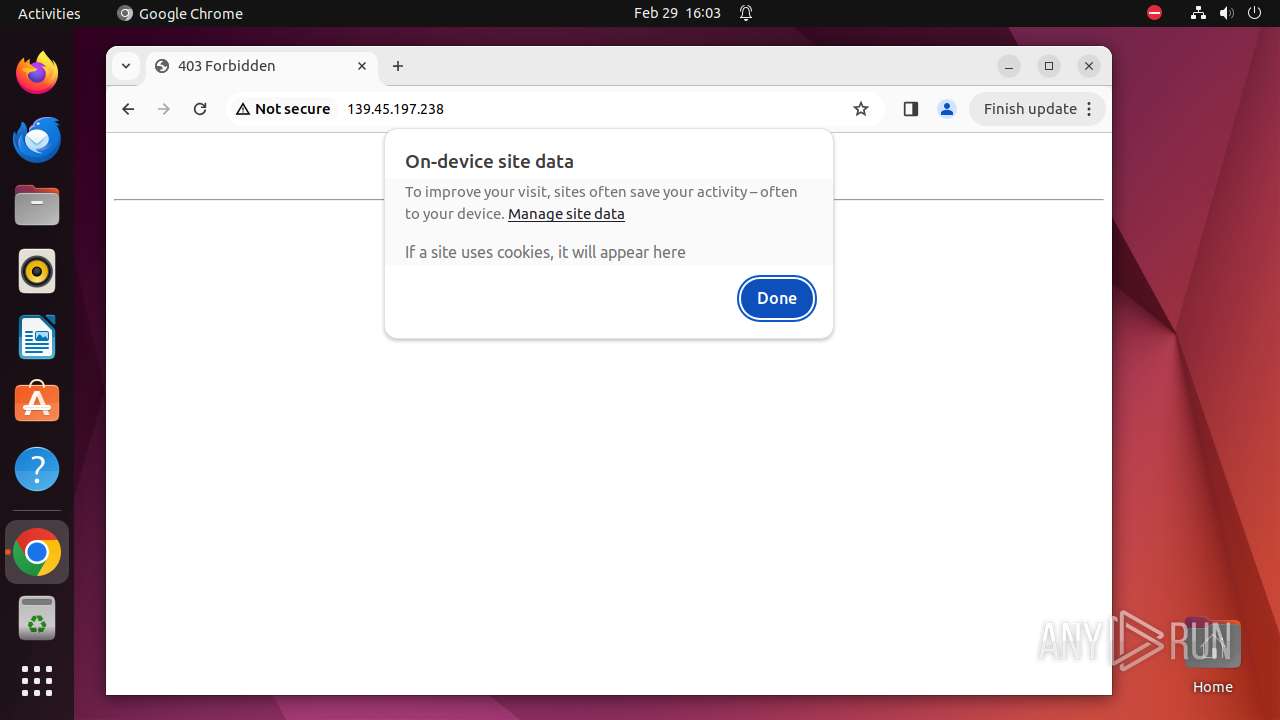Open LibreOffice Writer from dock
Viewport: 1280px width, 720px height.
click(x=37, y=337)
